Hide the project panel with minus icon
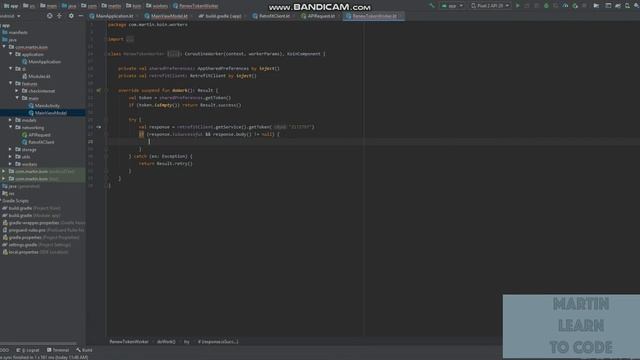The height and width of the screenshot is (360, 640). tap(80, 16)
